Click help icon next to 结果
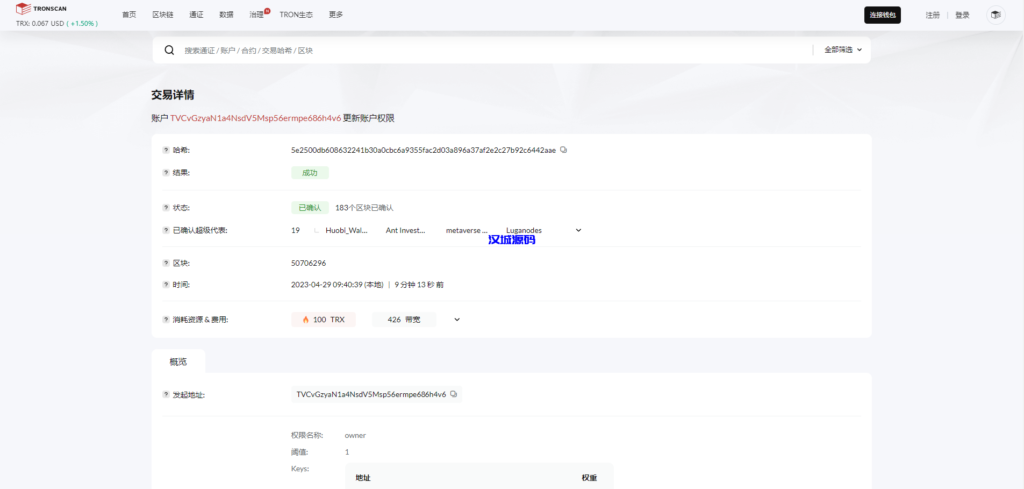This screenshot has height=489, width=1024. (166, 172)
